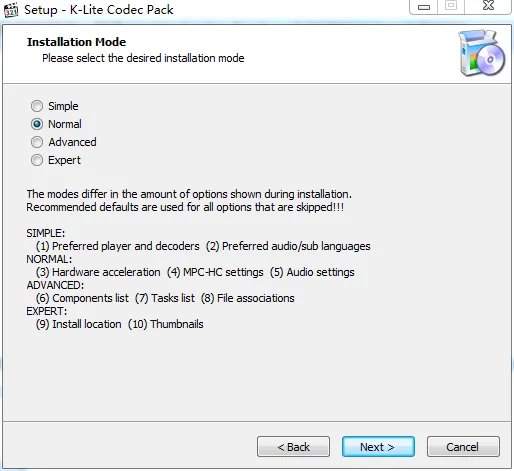
Task: Cancel the K-Lite setup
Action: point(463,447)
